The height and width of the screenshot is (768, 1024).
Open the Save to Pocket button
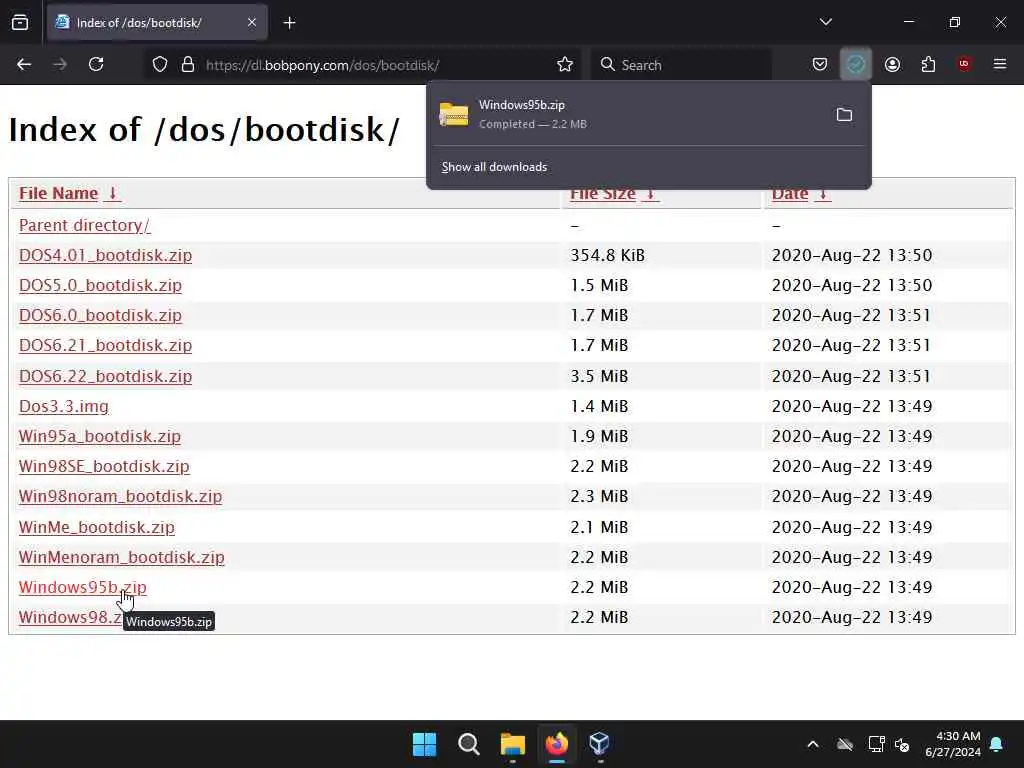pos(820,64)
